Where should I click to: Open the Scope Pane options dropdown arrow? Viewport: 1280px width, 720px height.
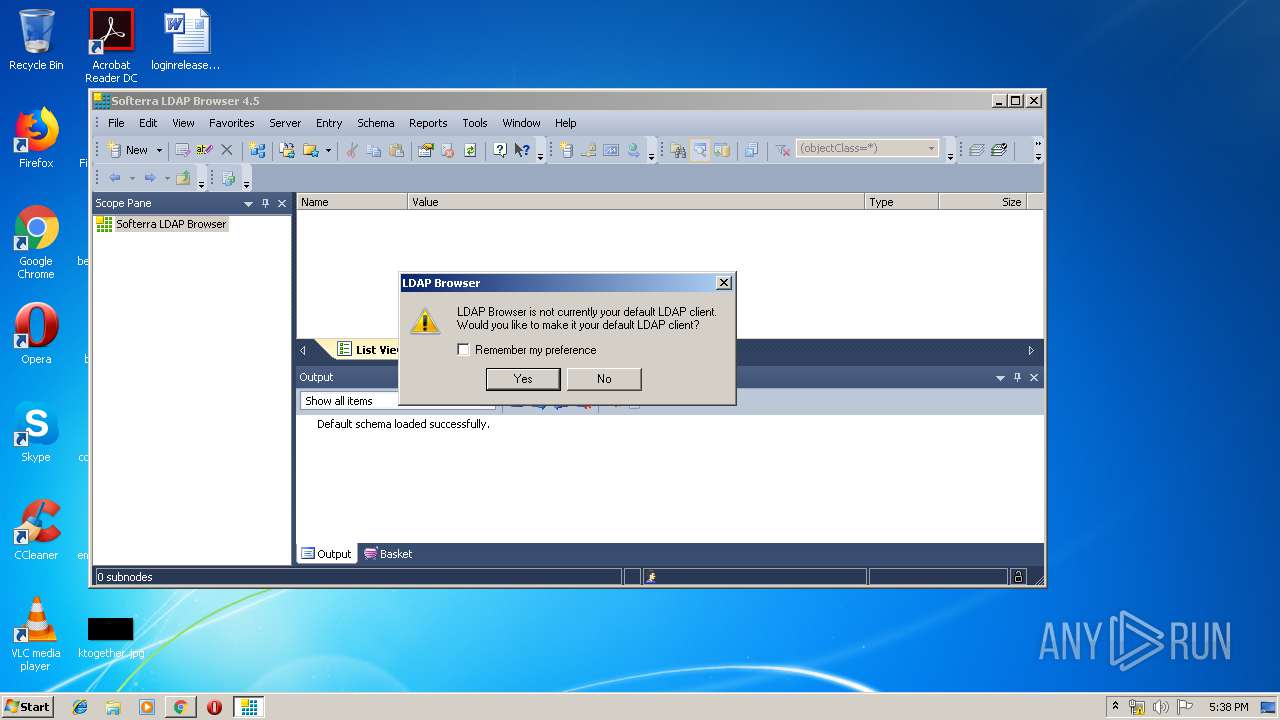click(248, 203)
